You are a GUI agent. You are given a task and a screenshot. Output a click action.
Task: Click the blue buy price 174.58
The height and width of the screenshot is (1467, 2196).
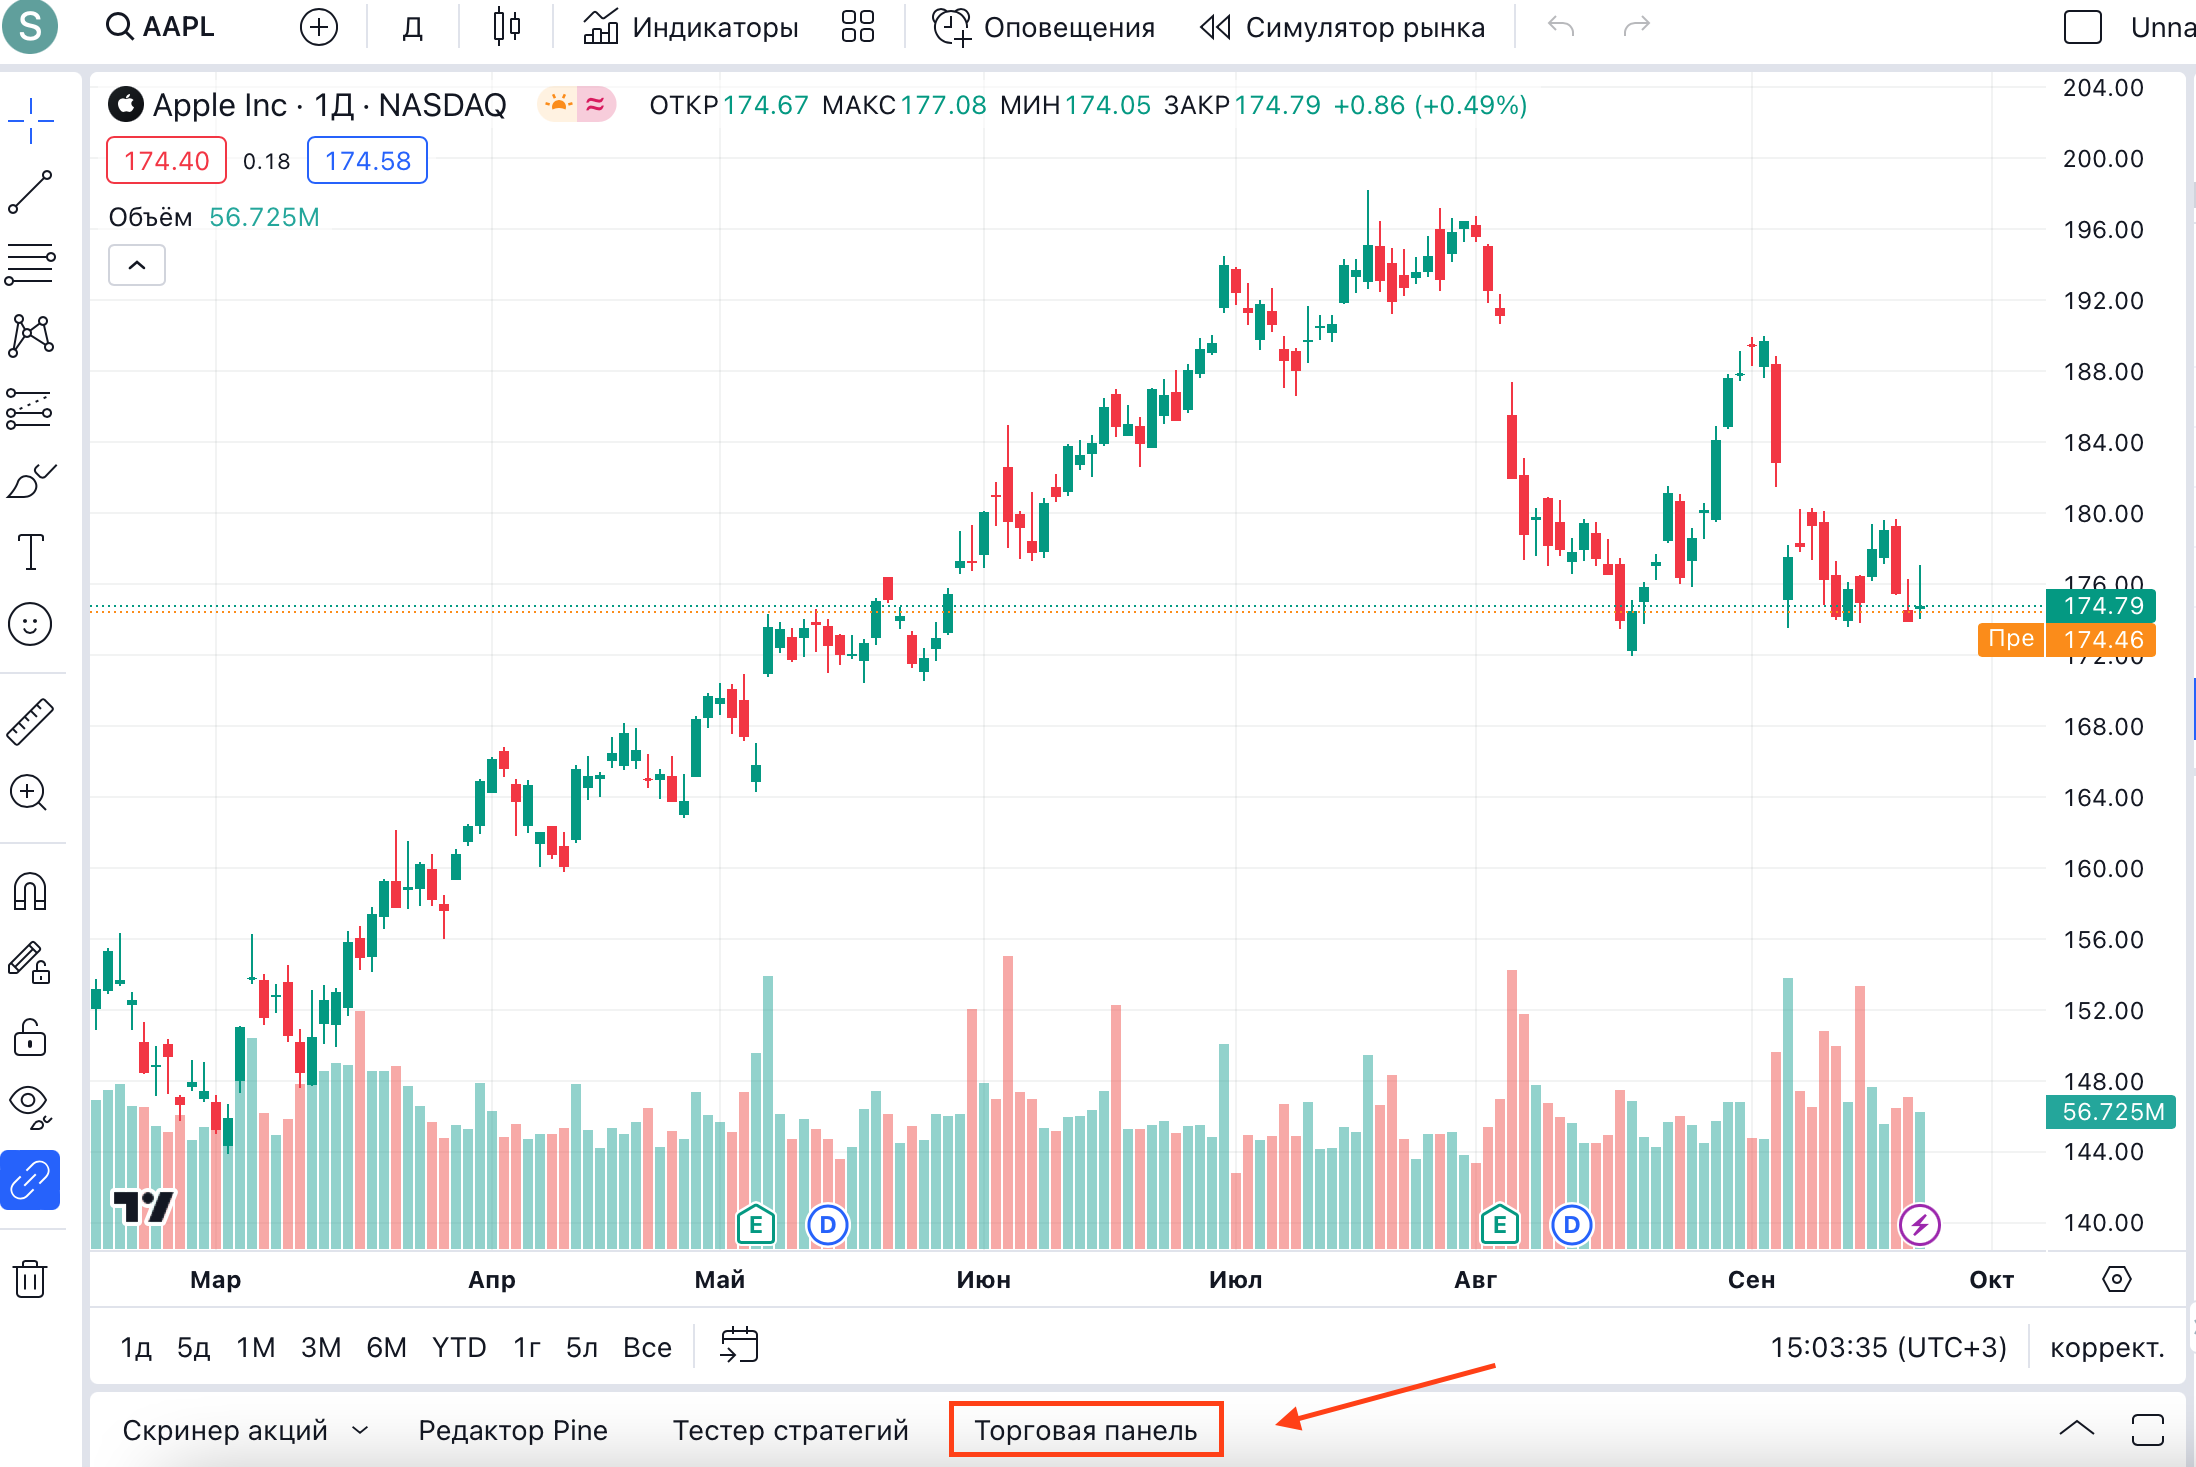coord(367,161)
